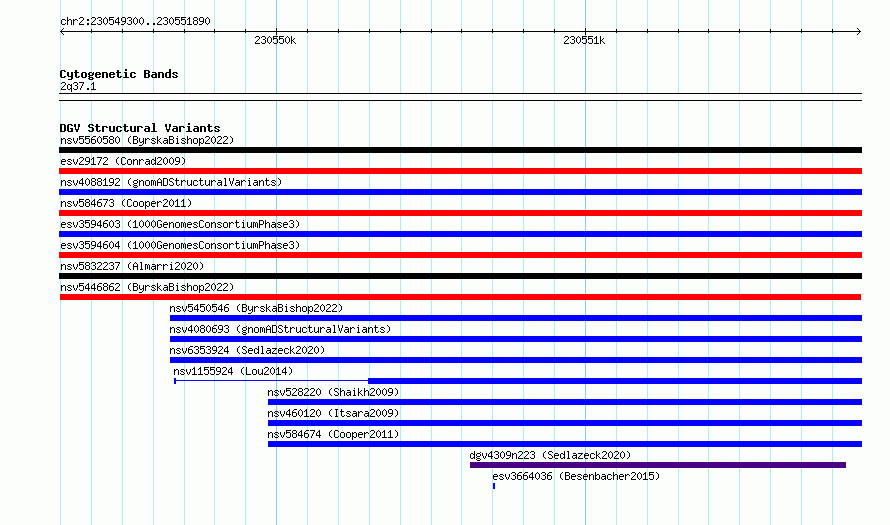
Task: Click the red bar for esv29172
Action: [460, 171]
